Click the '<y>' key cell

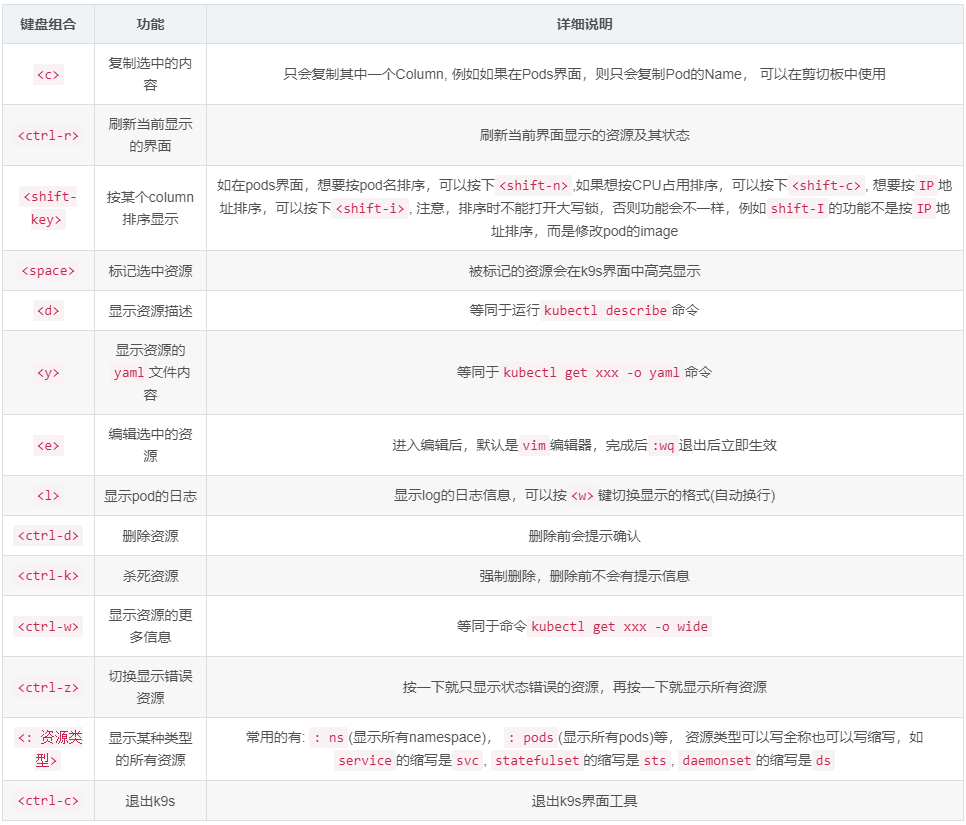(48, 373)
